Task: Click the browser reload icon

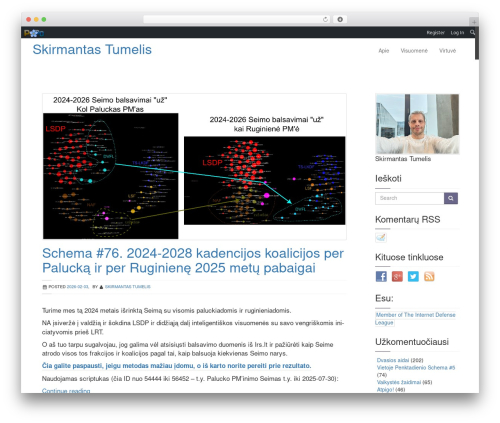Action: click(325, 19)
